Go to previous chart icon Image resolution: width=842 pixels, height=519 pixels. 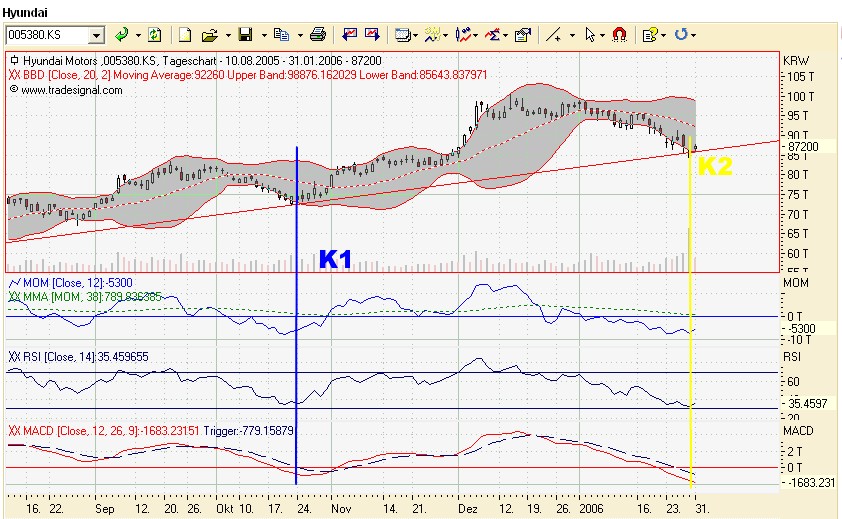(x=350, y=35)
